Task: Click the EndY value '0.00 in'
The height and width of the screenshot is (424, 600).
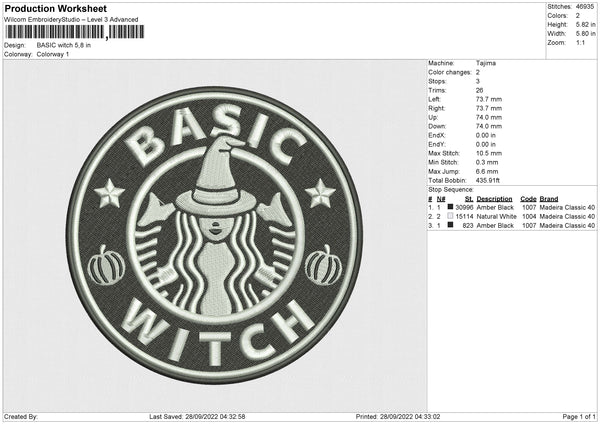Action: (x=486, y=145)
